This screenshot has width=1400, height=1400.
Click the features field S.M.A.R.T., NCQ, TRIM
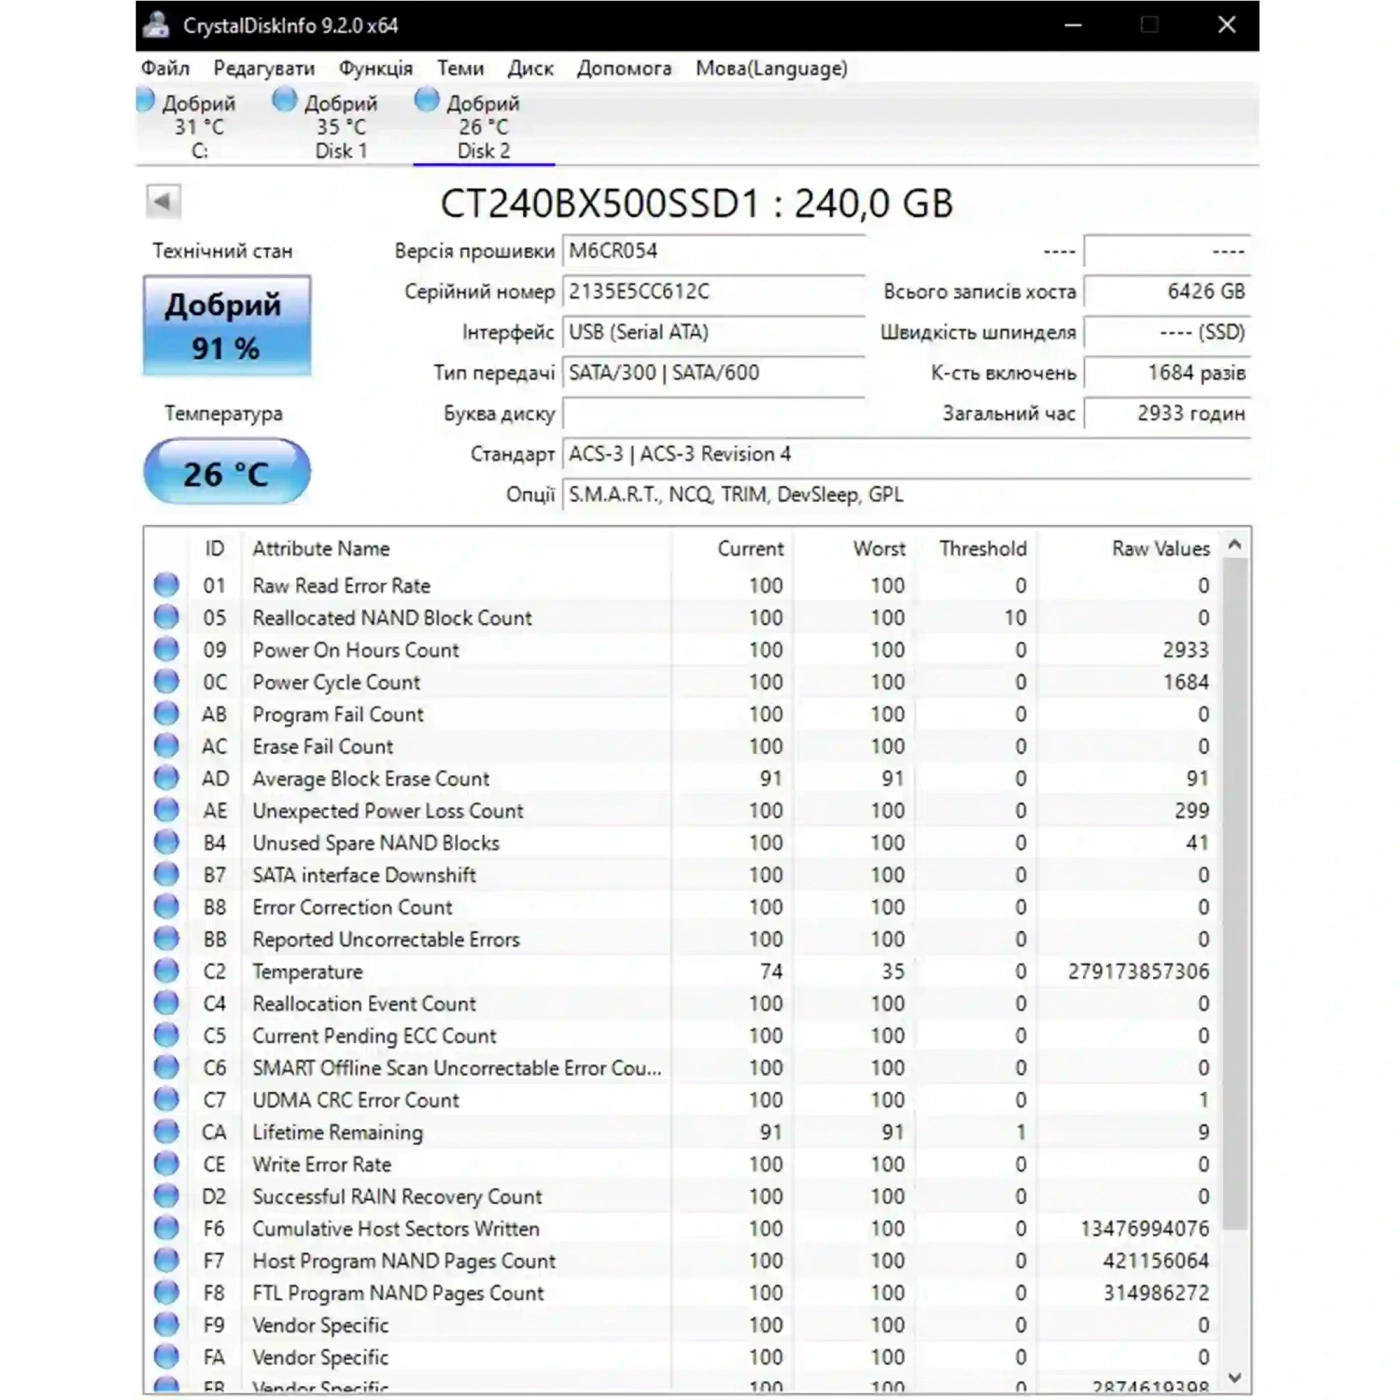[x=906, y=494]
